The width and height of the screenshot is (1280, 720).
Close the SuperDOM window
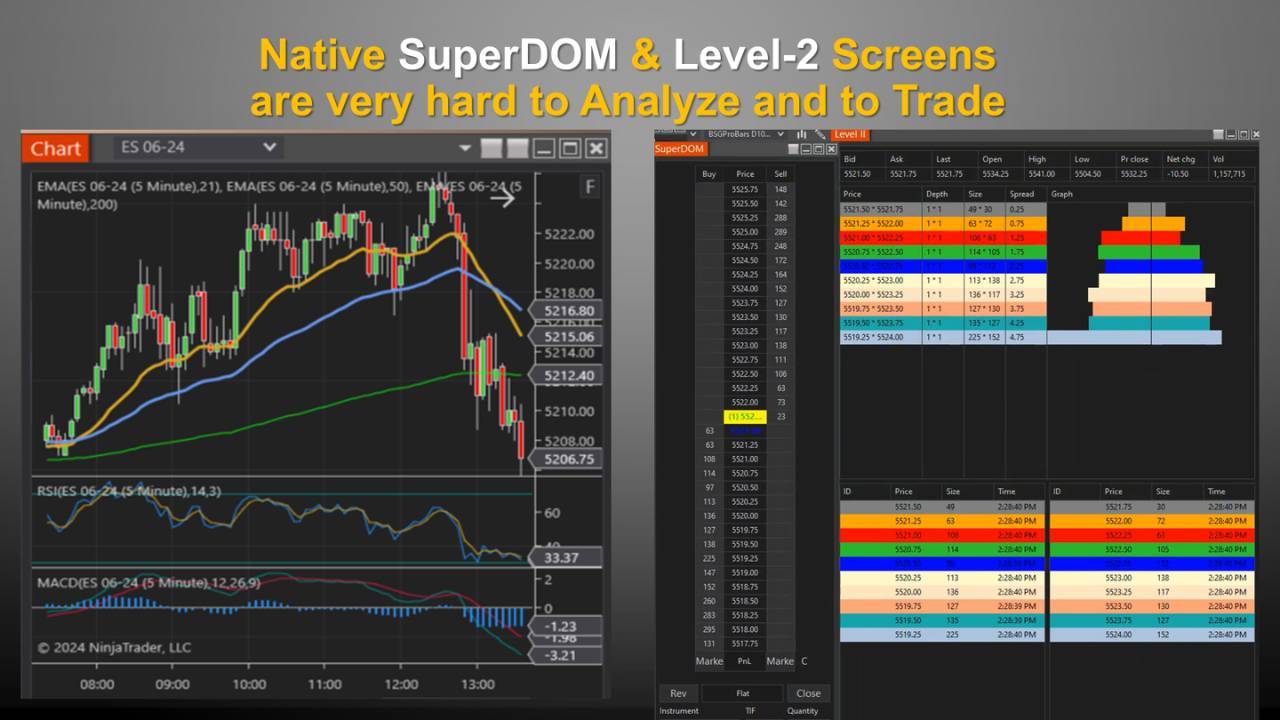[x=831, y=149]
